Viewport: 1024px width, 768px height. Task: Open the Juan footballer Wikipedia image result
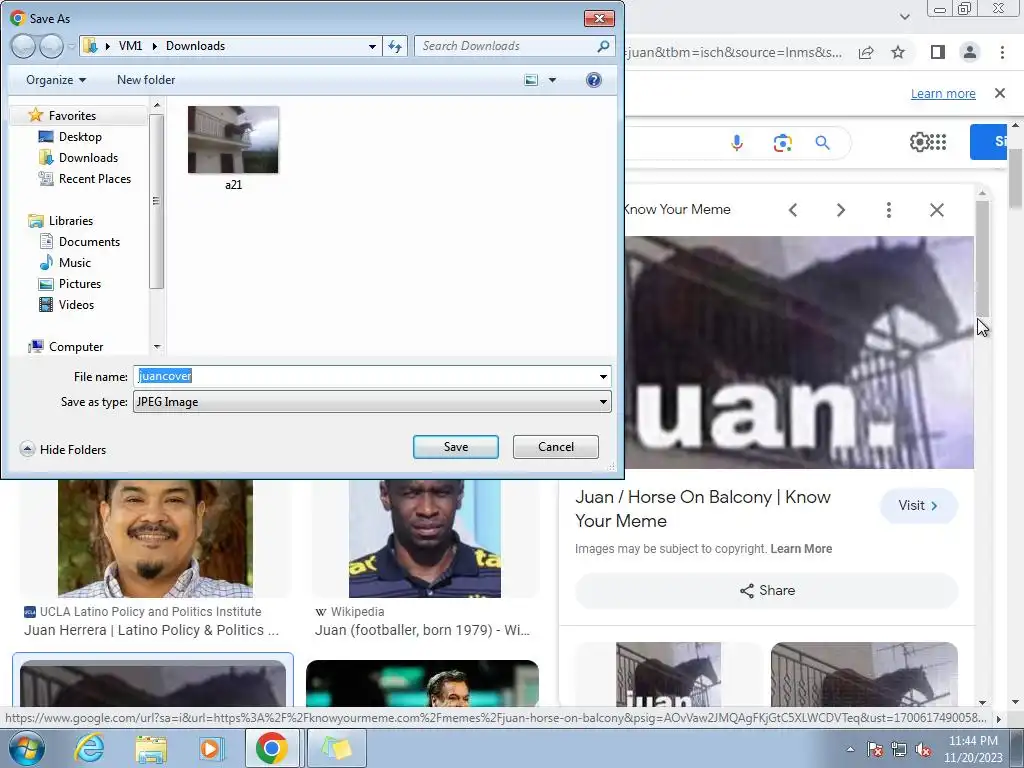(x=424, y=539)
